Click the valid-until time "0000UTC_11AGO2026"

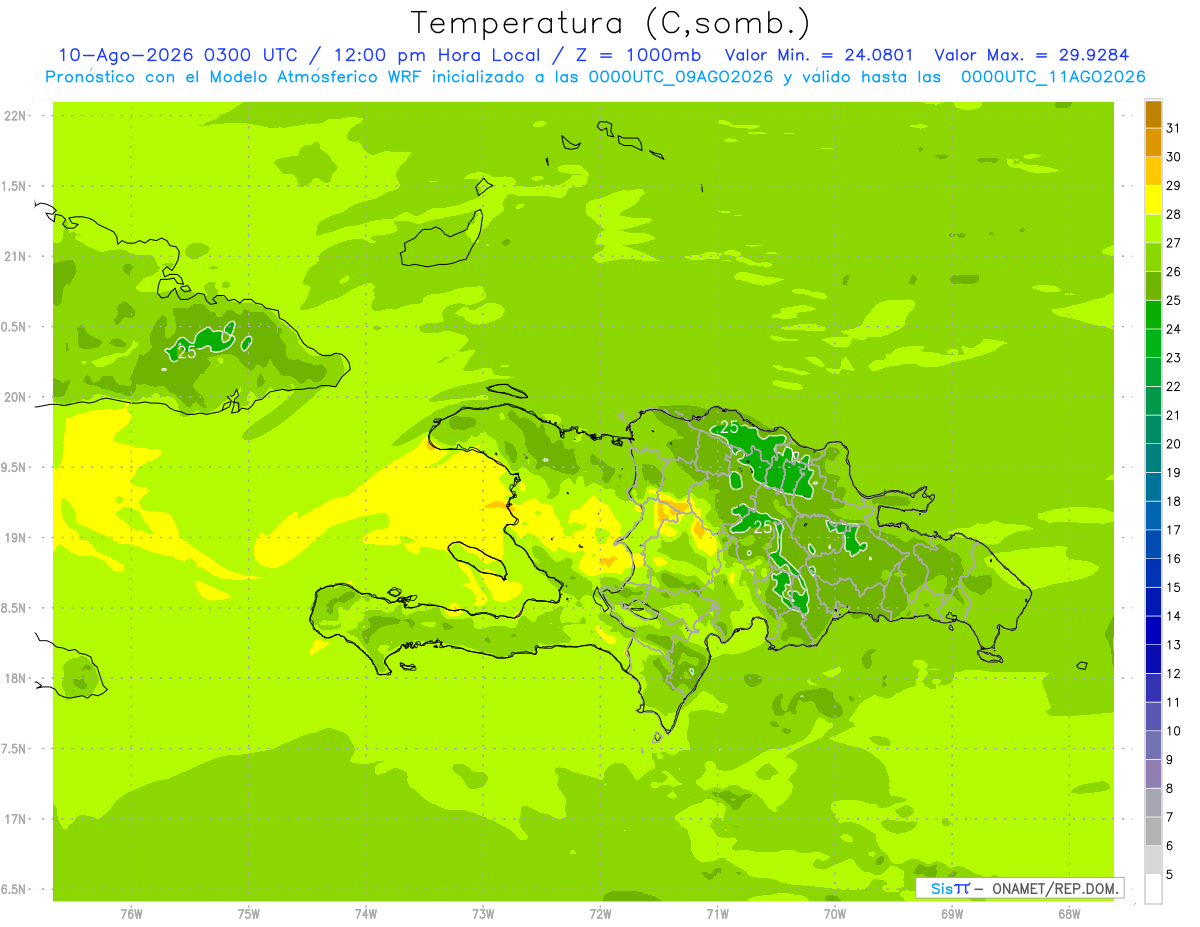tap(1053, 76)
